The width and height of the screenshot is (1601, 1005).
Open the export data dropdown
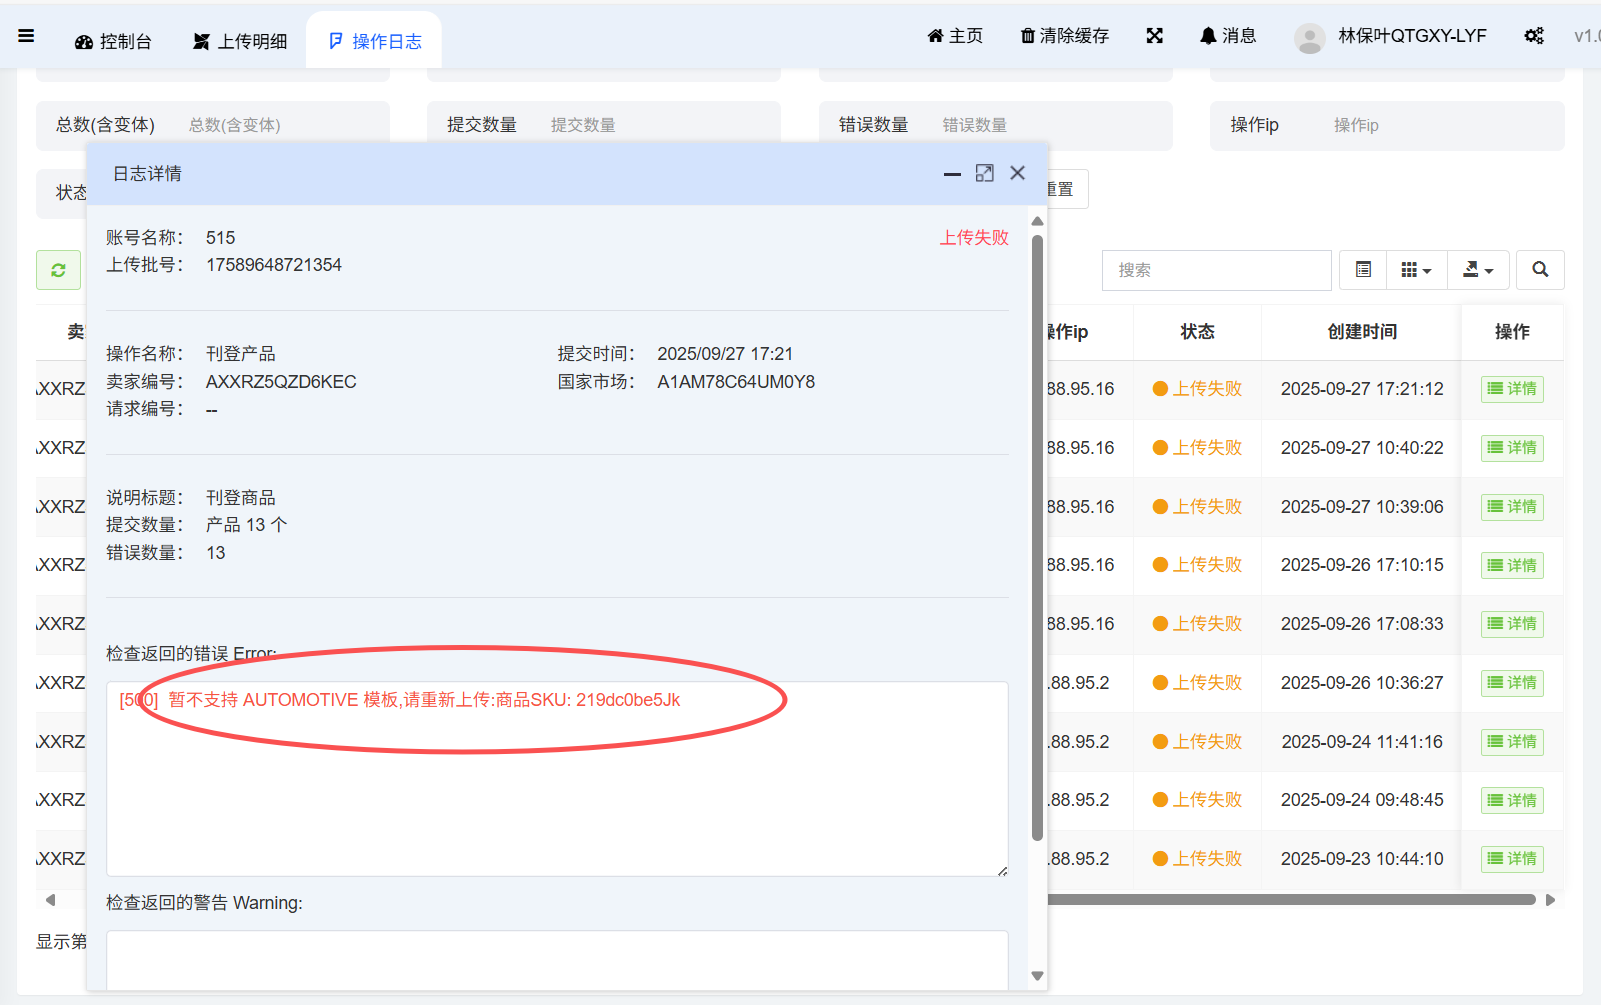click(1477, 270)
